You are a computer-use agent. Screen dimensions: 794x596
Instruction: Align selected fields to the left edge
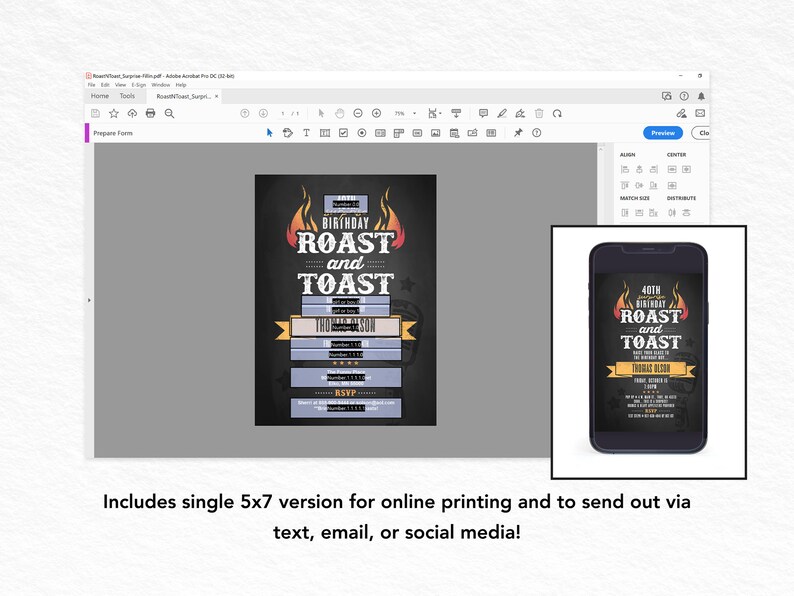[625, 169]
